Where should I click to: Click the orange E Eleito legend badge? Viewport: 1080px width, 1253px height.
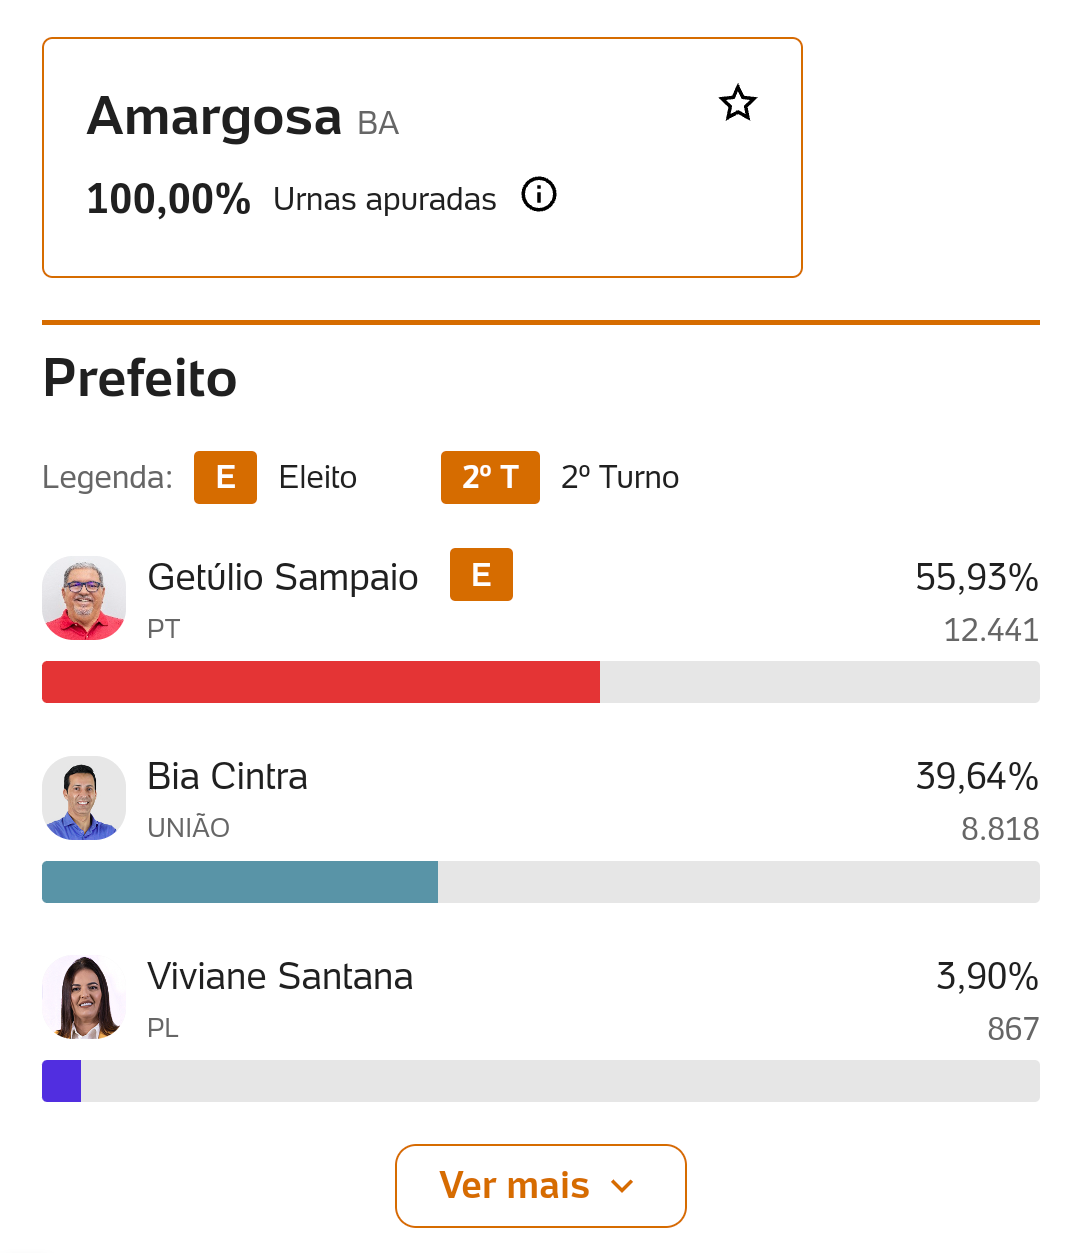click(x=225, y=477)
